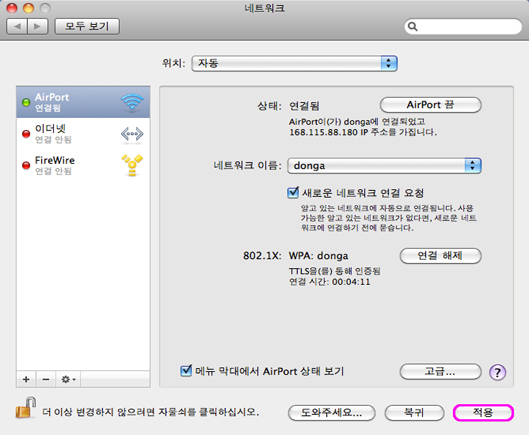
Task: Open the 위치 location dropdown
Action: click(x=295, y=63)
